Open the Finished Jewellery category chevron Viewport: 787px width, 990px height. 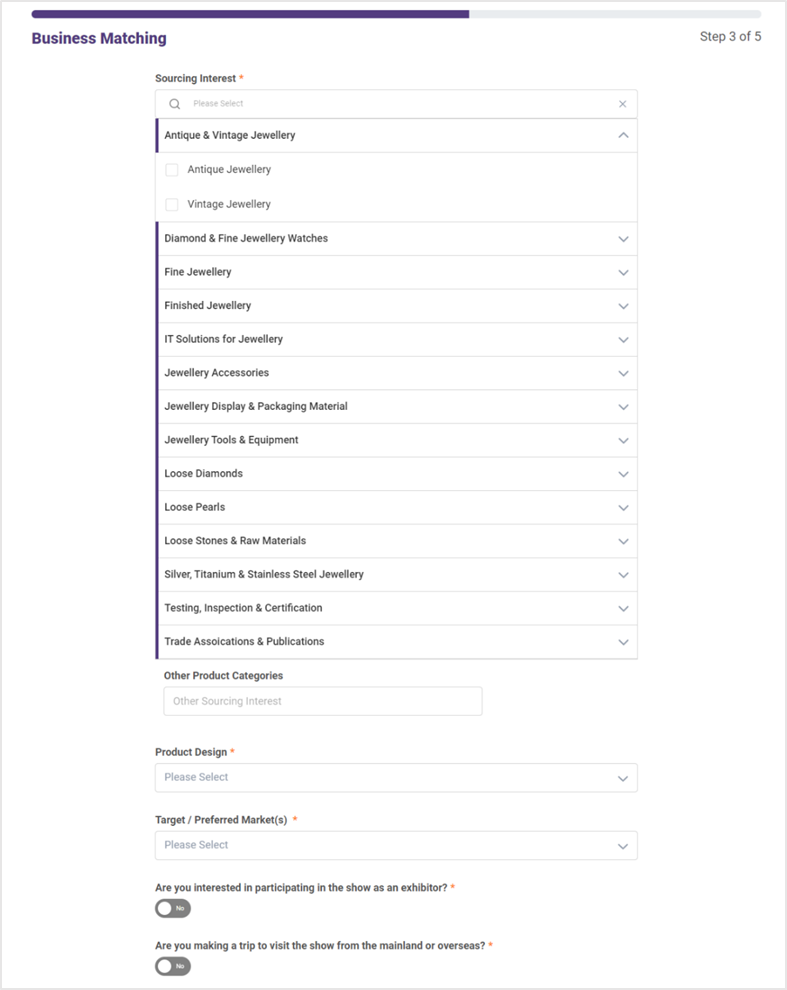pyautogui.click(x=623, y=306)
